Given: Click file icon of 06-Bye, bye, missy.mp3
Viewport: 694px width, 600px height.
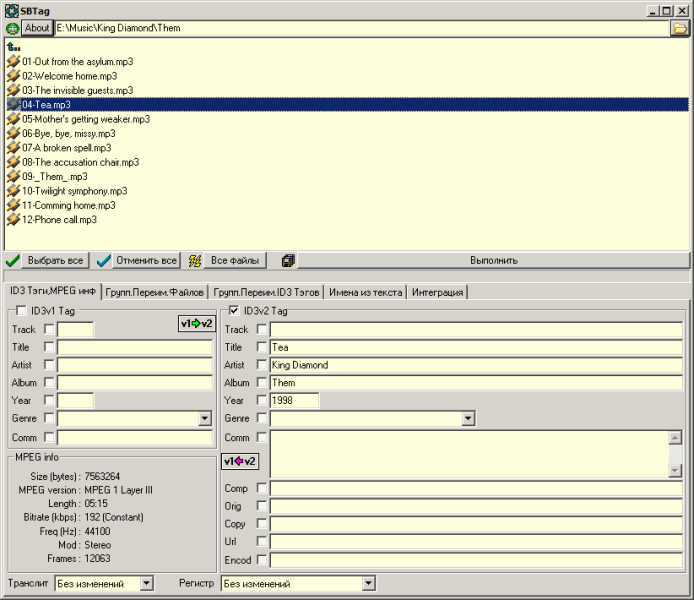Looking at the screenshot, I should click(x=14, y=133).
